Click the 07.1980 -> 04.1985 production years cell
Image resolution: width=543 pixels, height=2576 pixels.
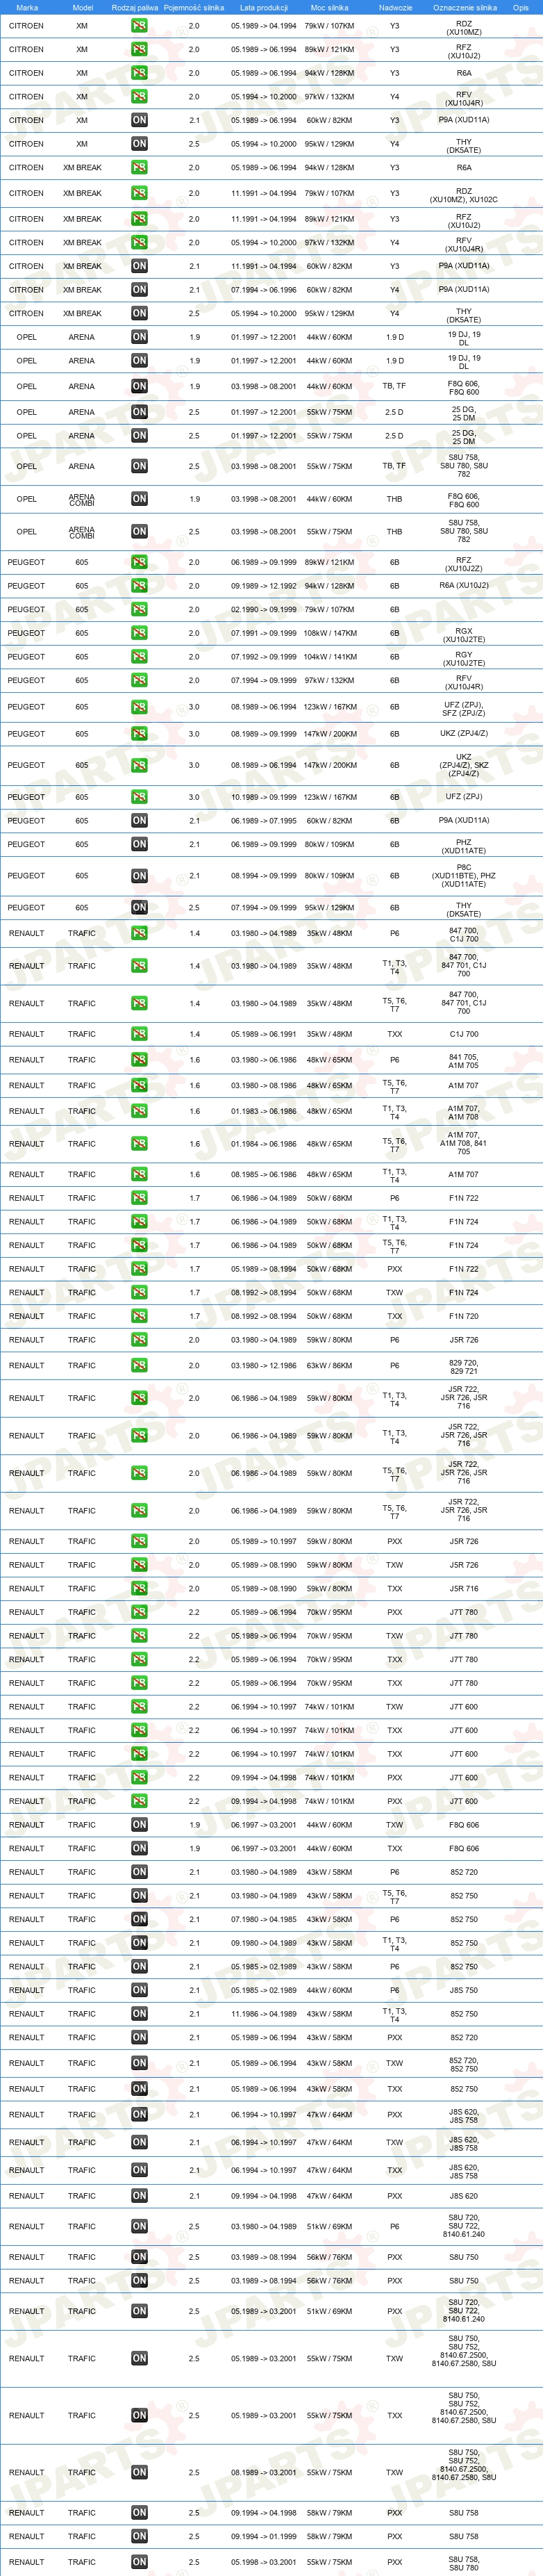point(264,1919)
